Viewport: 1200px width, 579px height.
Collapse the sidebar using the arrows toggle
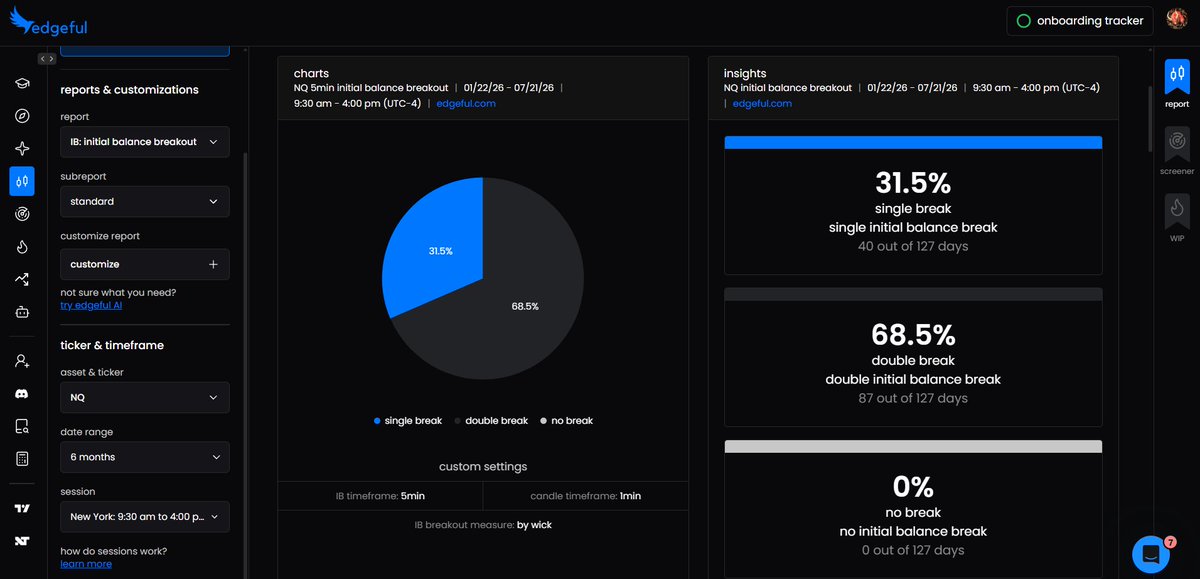click(x=46, y=59)
